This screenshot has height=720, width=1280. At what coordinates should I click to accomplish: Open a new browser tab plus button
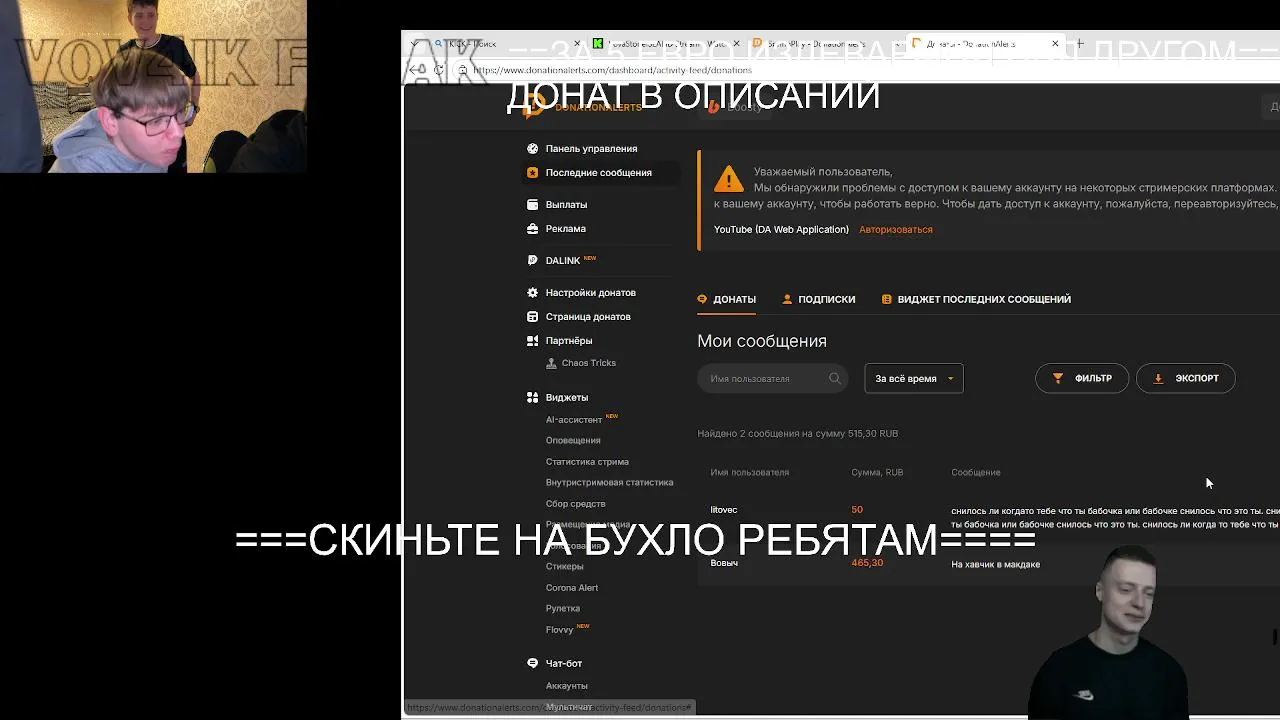coord(1078,43)
